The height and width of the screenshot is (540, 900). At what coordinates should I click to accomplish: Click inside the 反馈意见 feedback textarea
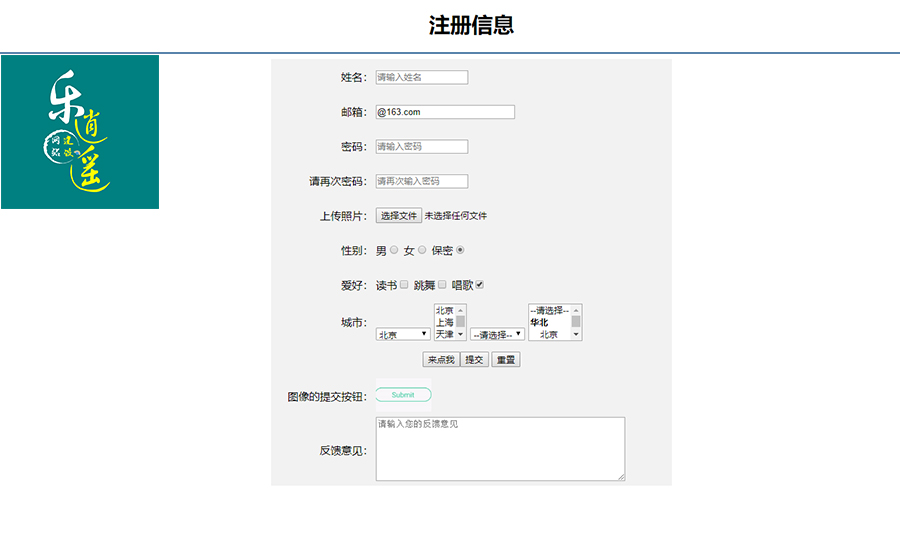(501, 449)
